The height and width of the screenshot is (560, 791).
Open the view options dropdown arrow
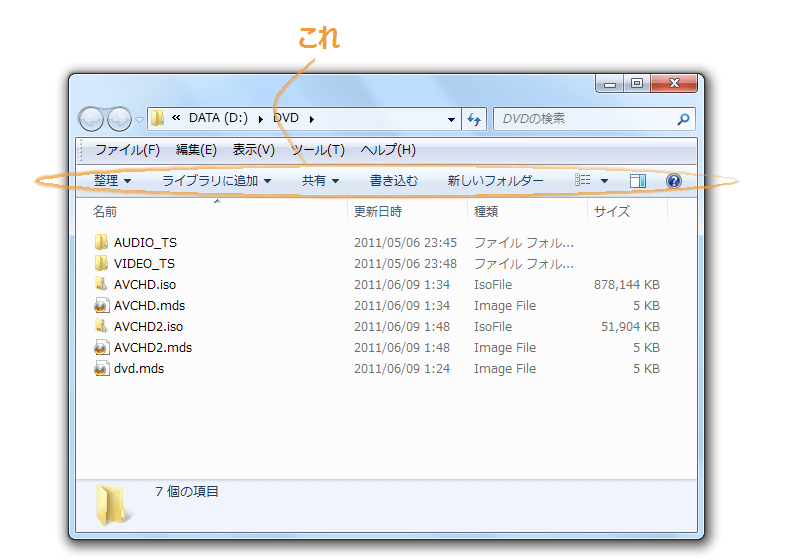[604, 181]
